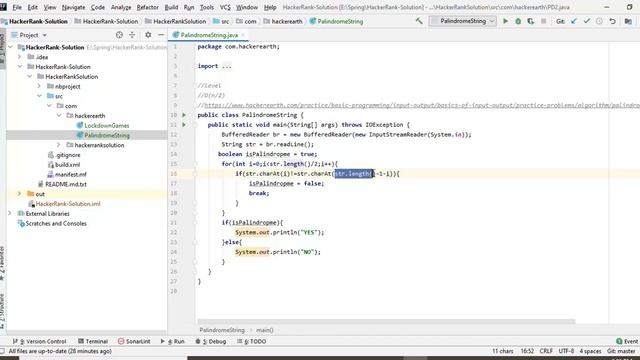Image resolution: width=640 pixels, height=360 pixels.
Task: Open the TODO tool window
Action: [x=251, y=341]
